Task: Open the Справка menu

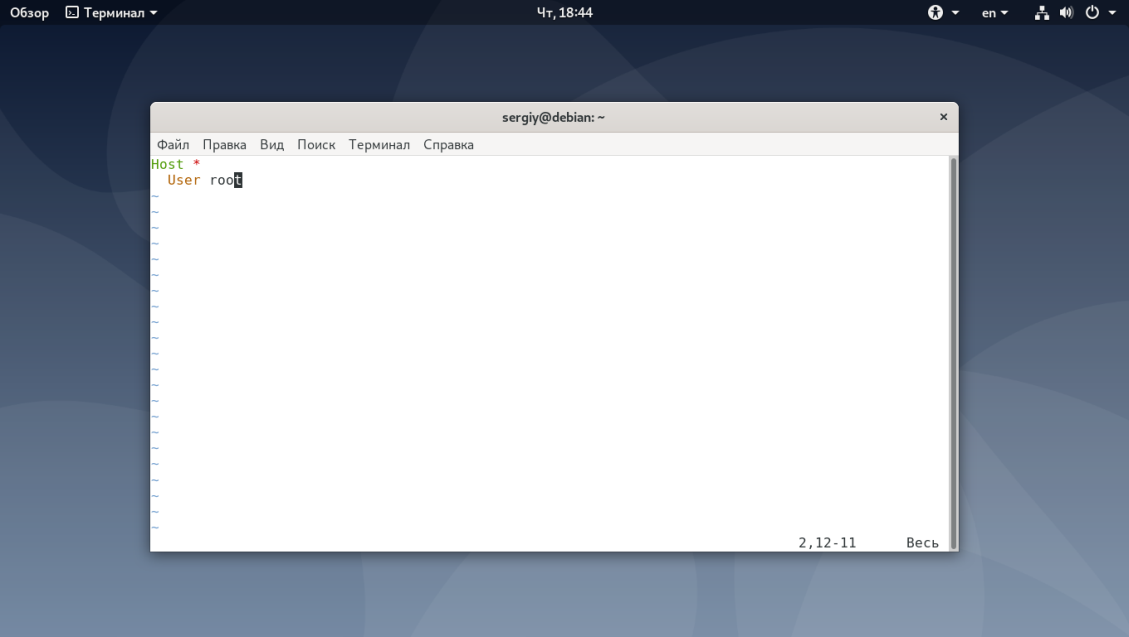Action: click(x=448, y=145)
